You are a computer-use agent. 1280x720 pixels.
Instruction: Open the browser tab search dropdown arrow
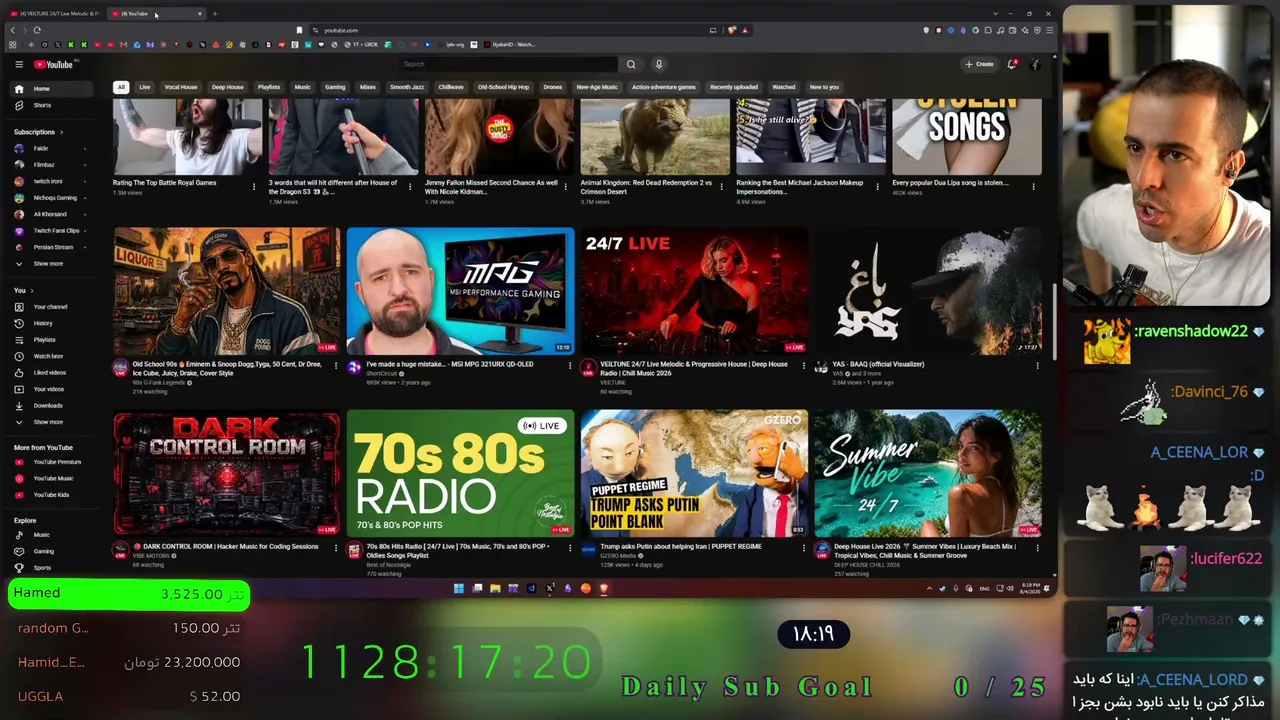pos(995,13)
